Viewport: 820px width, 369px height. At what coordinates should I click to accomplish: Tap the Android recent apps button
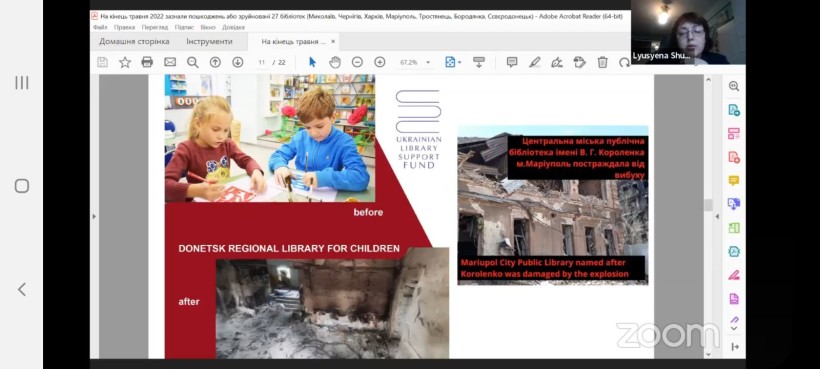(21, 83)
